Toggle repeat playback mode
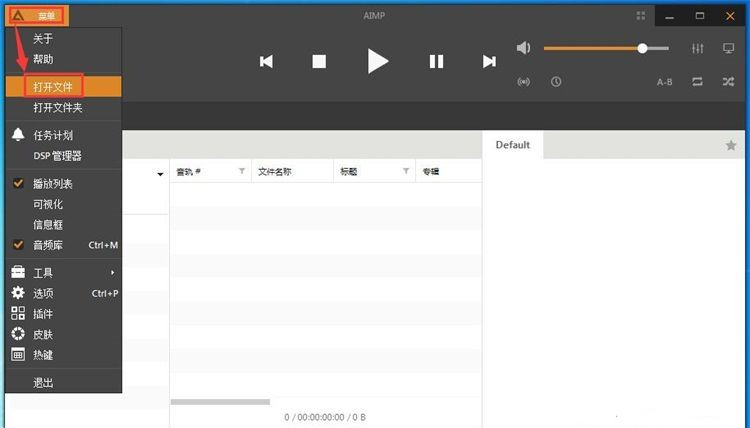750x428 pixels. [697, 82]
